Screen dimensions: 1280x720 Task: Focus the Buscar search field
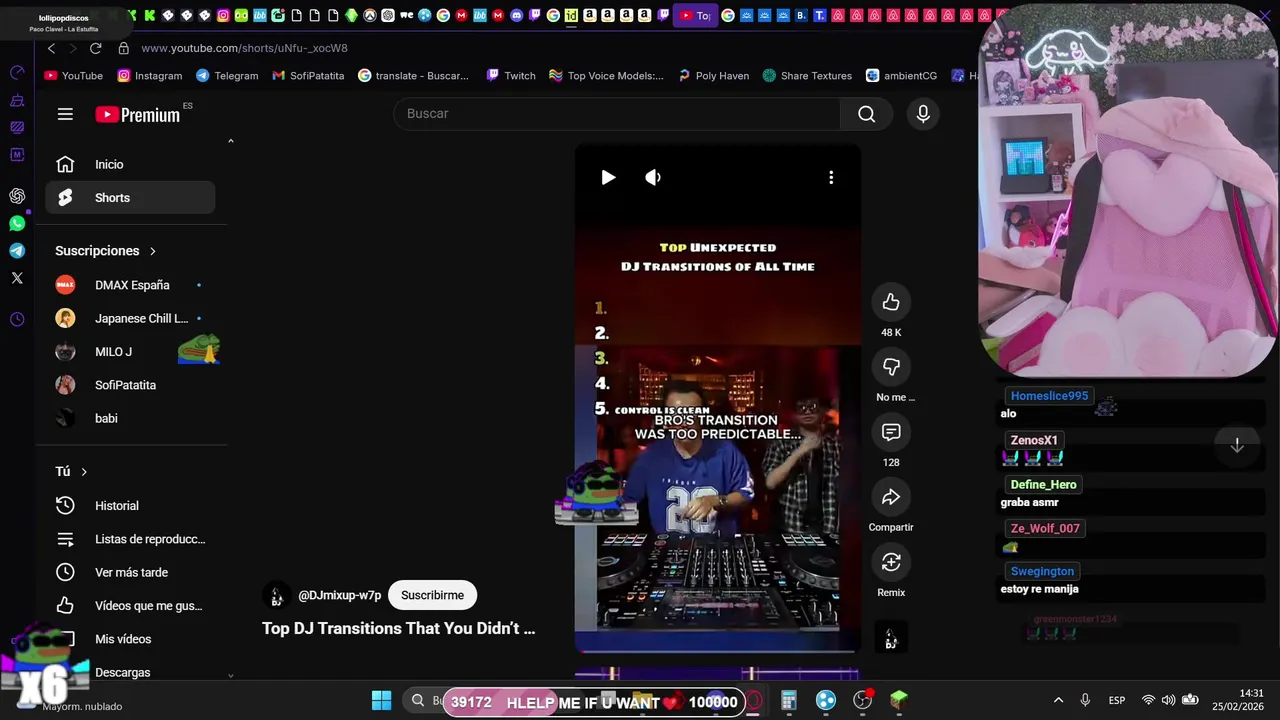[617, 114]
